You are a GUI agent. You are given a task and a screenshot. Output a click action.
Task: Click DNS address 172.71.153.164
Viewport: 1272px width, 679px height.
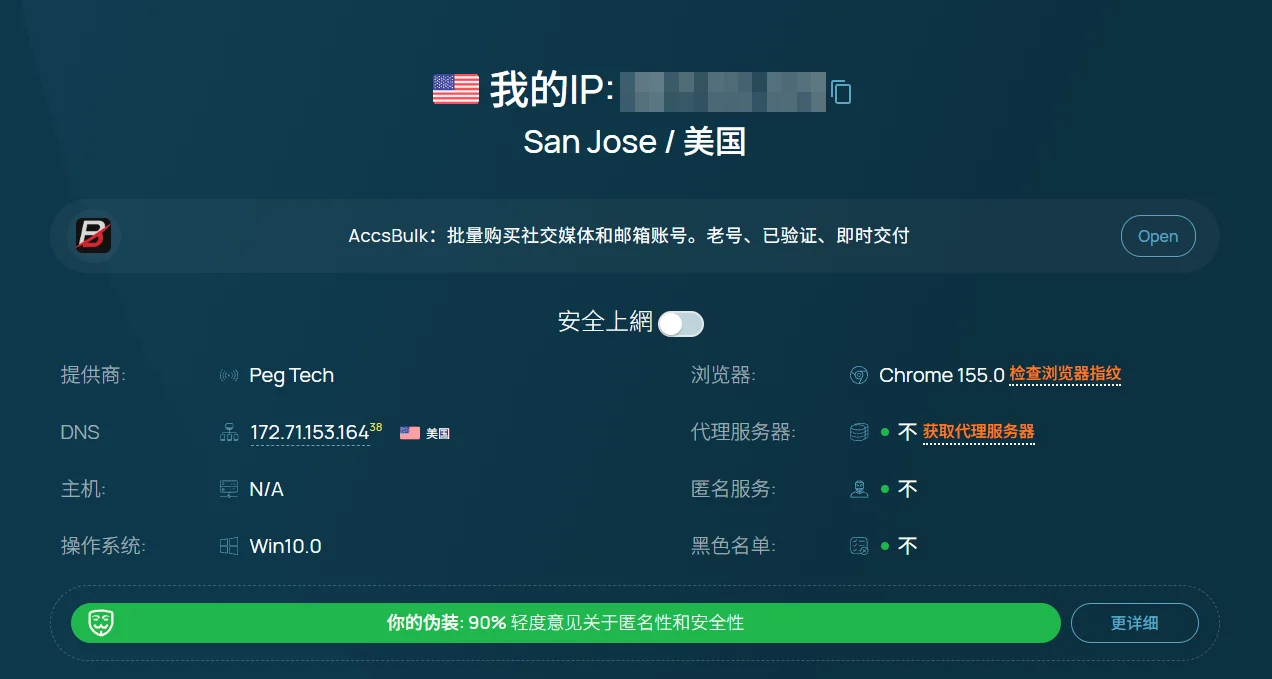point(310,433)
